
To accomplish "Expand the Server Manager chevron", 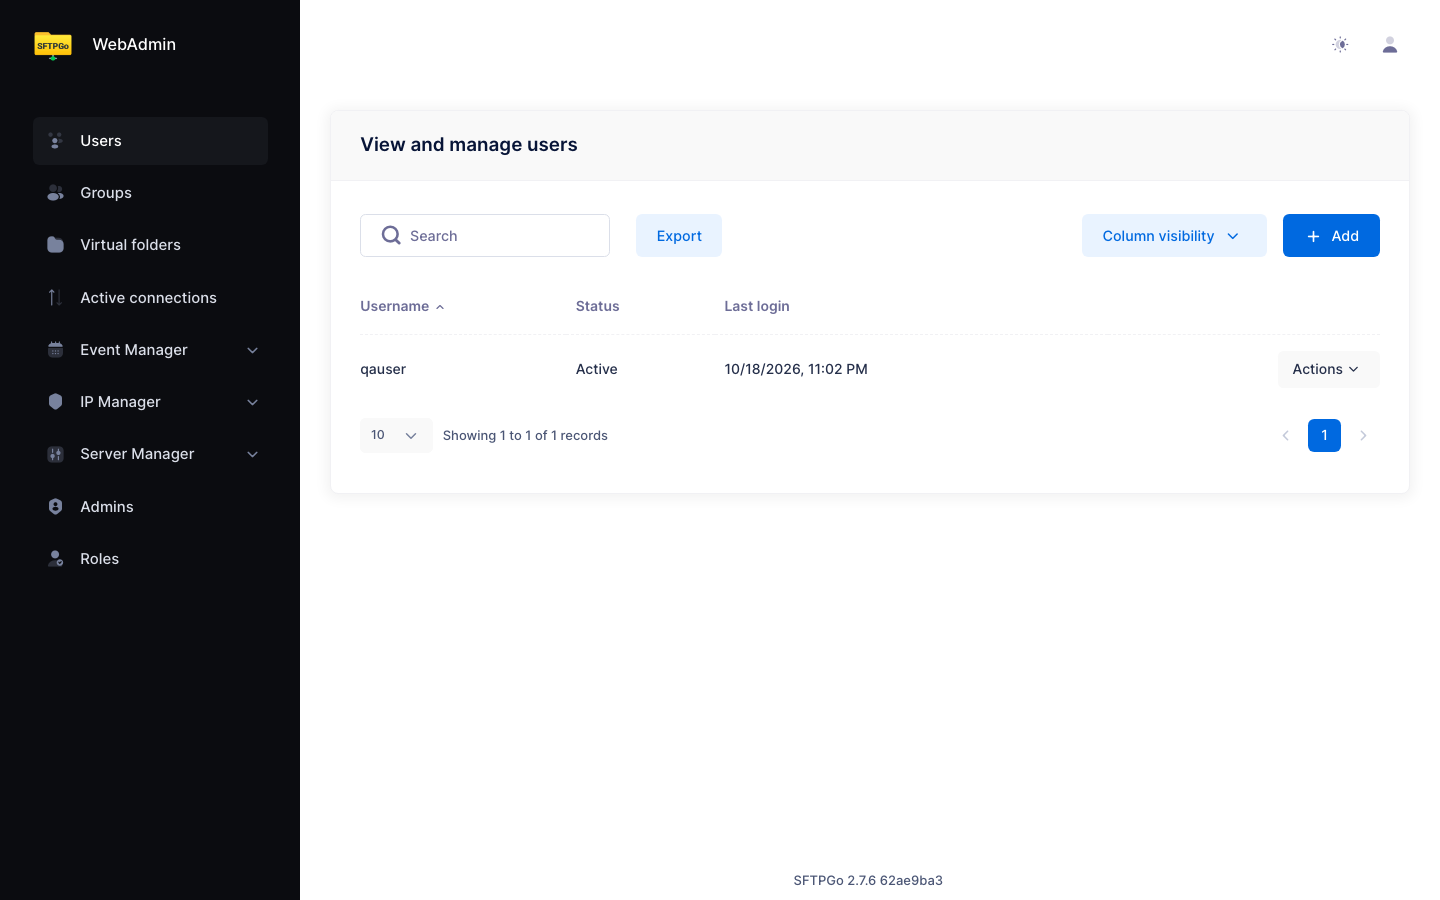I will click(253, 454).
